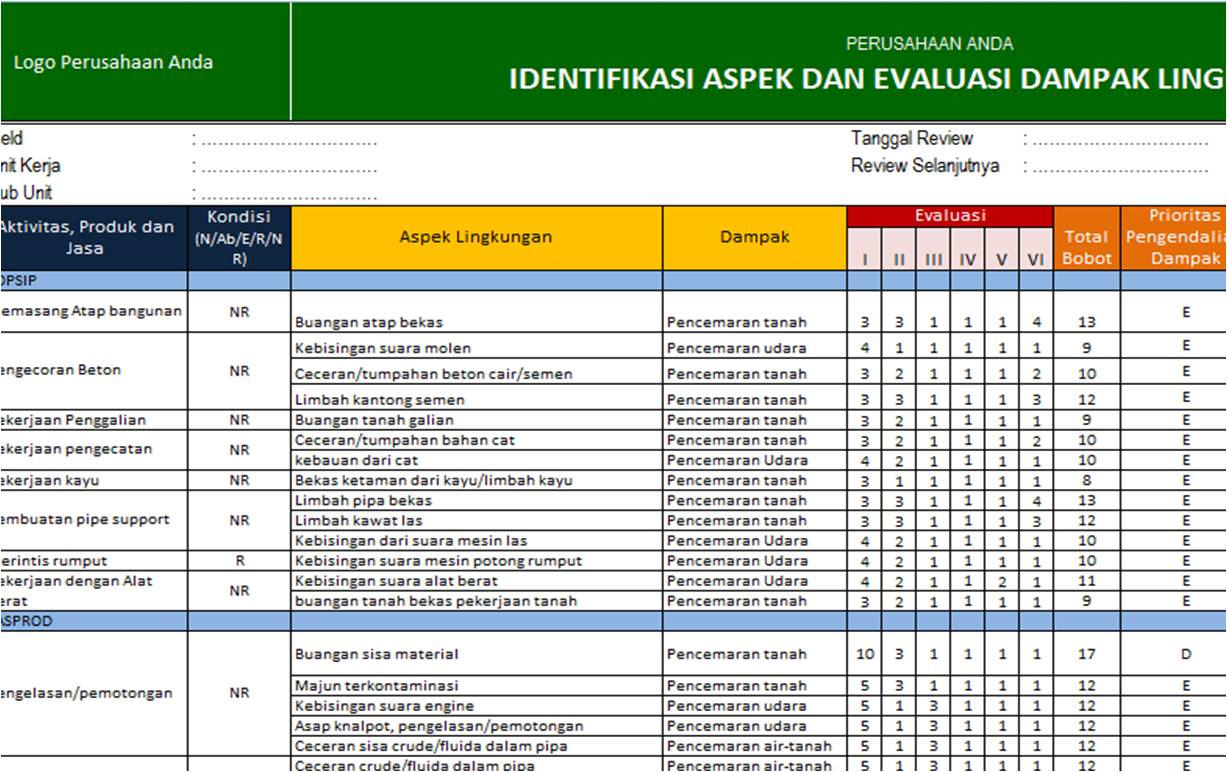Click the Pekerjaan Penggalian activity cell
1227x772 pixels.
[x=94, y=420]
